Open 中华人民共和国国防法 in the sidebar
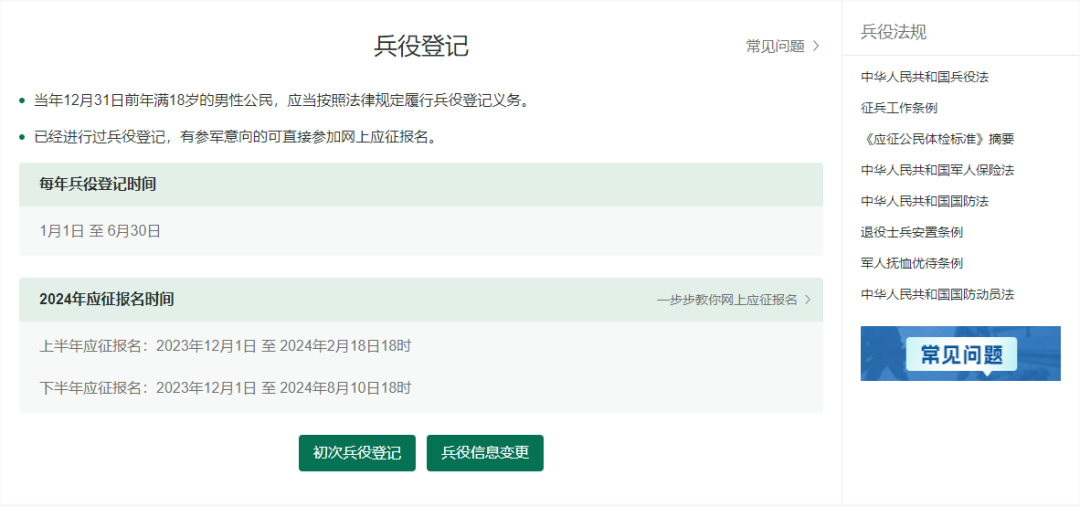 click(924, 201)
